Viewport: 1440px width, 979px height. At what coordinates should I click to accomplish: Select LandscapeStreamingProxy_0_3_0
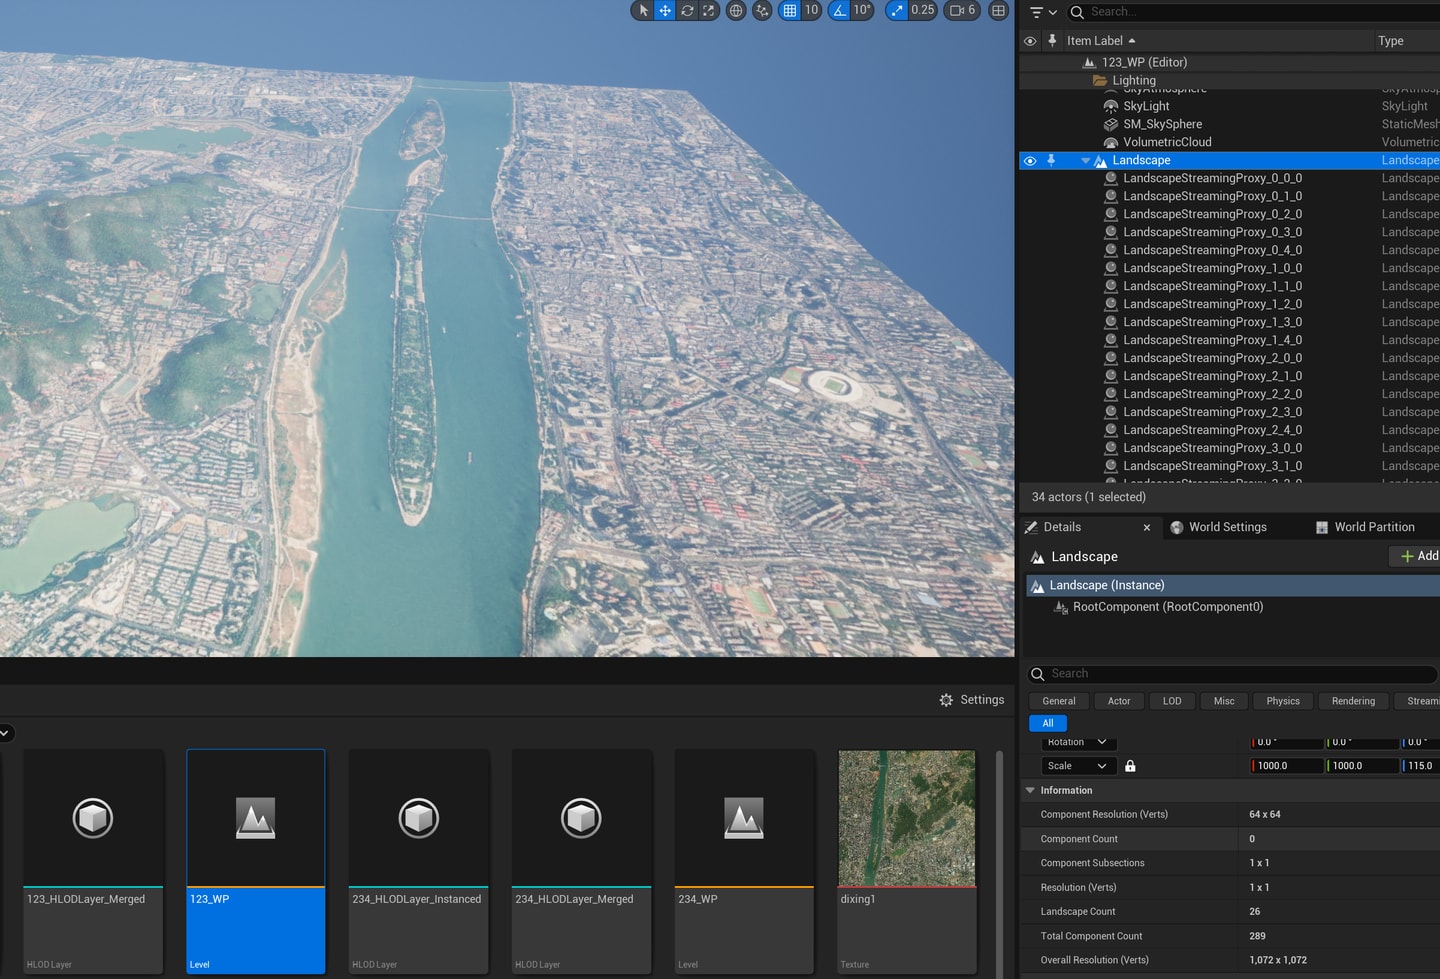click(x=1212, y=232)
